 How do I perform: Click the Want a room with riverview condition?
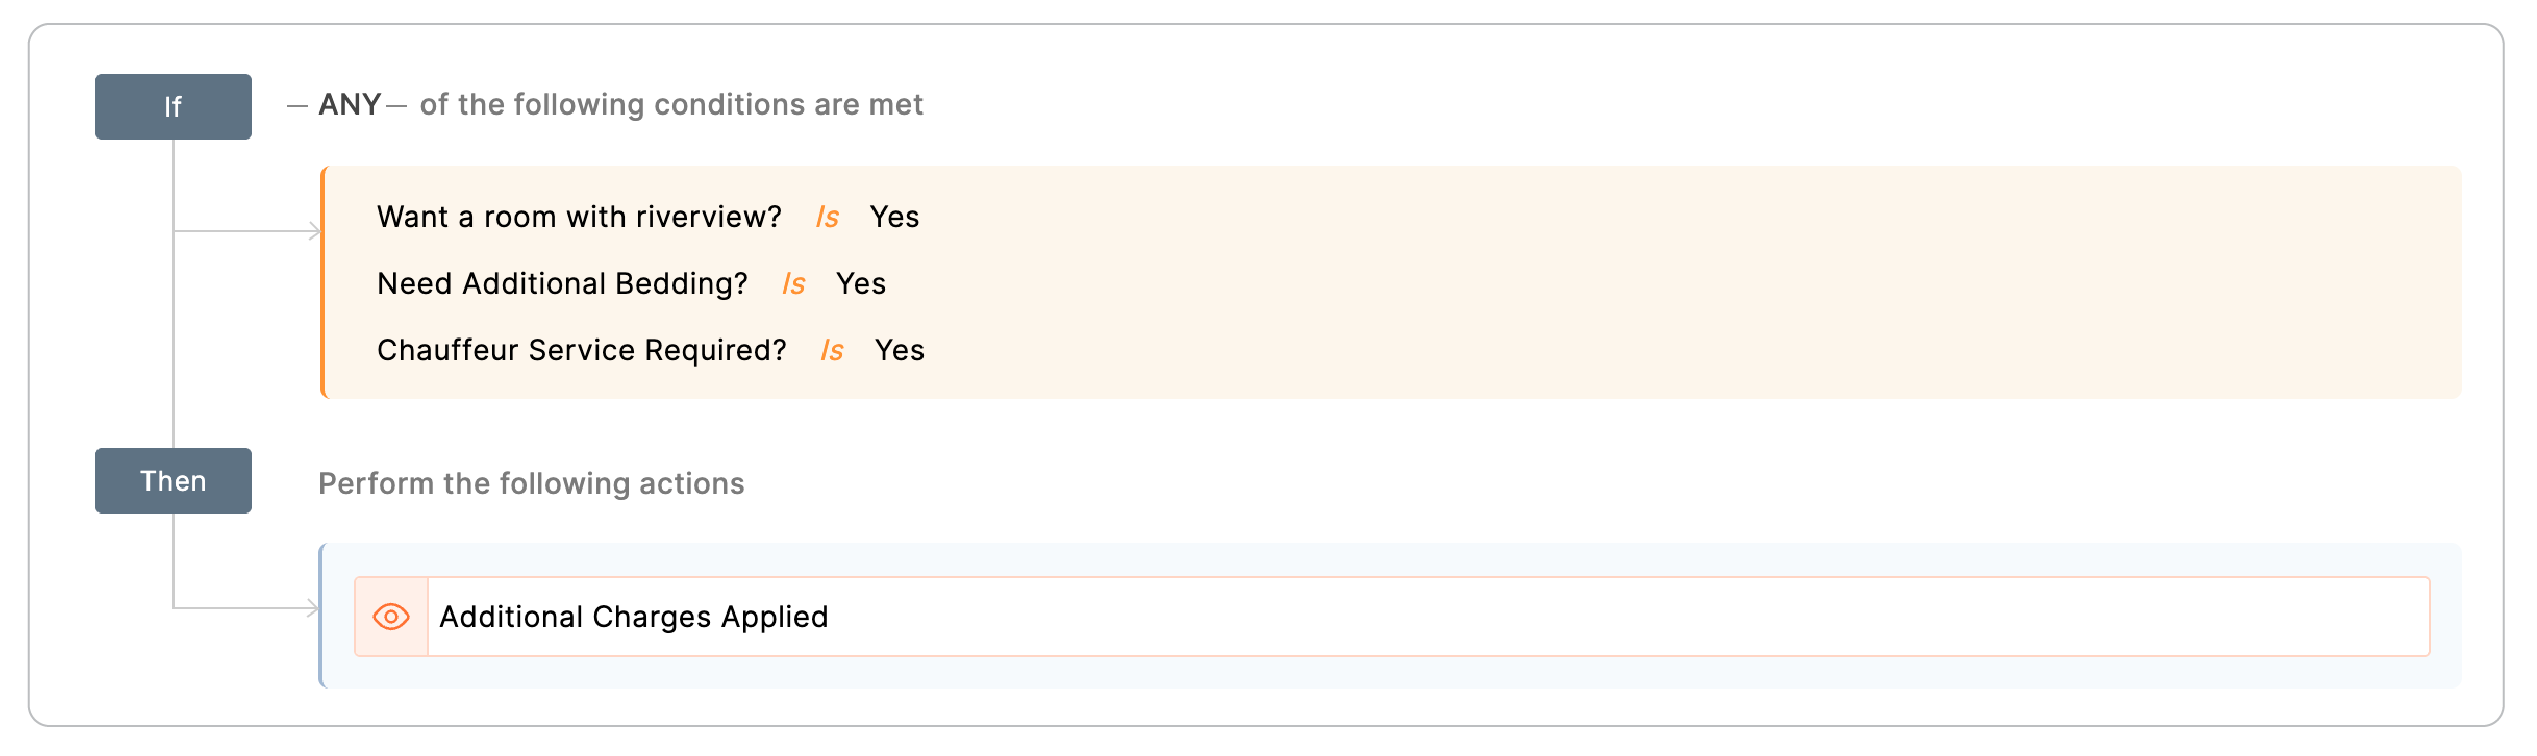(x=579, y=217)
